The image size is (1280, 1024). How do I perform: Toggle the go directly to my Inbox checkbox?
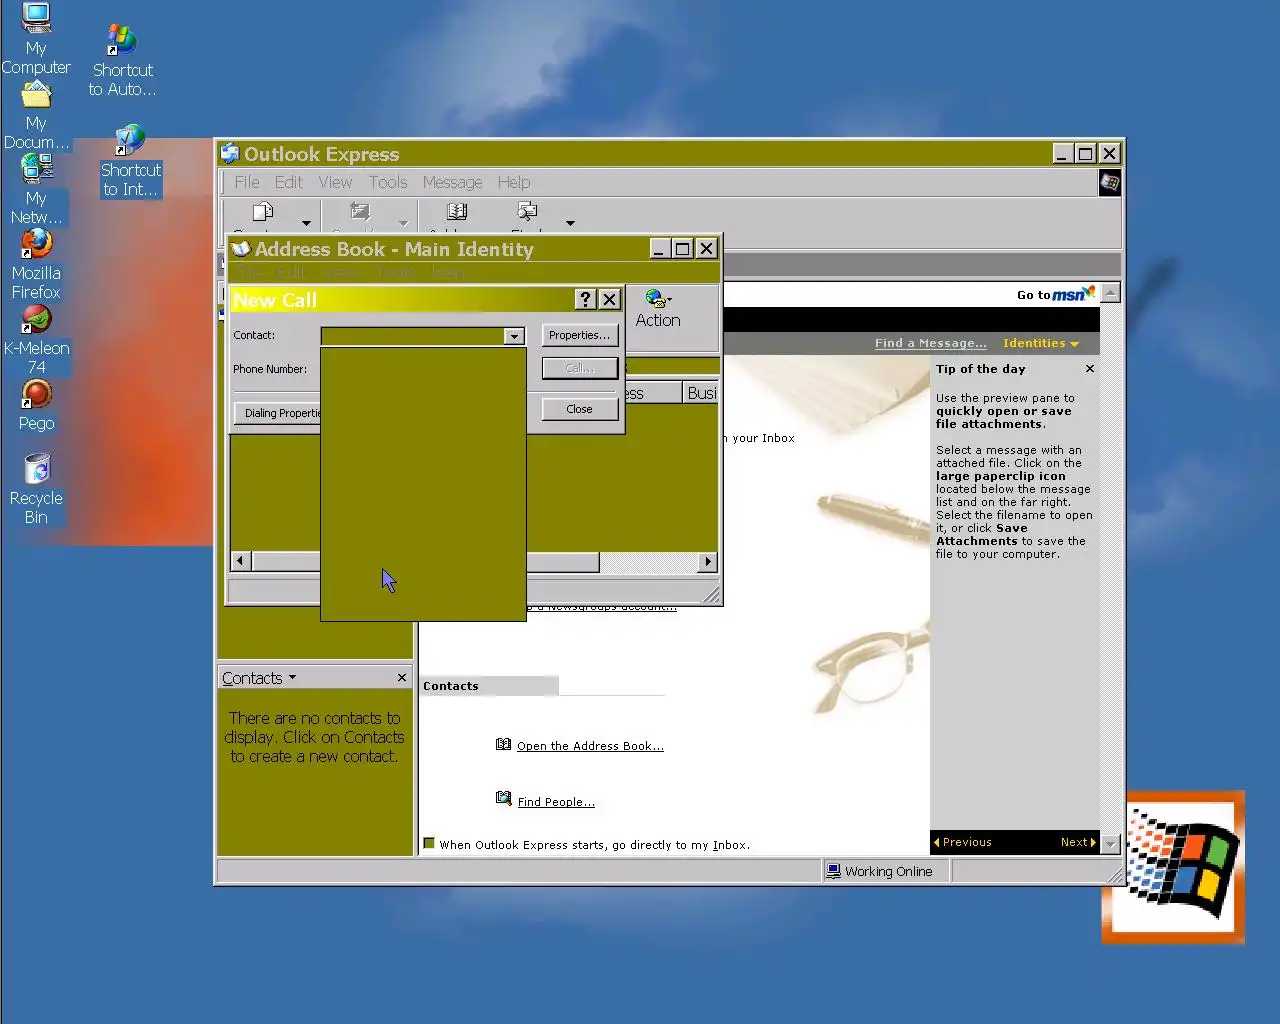pyautogui.click(x=429, y=843)
